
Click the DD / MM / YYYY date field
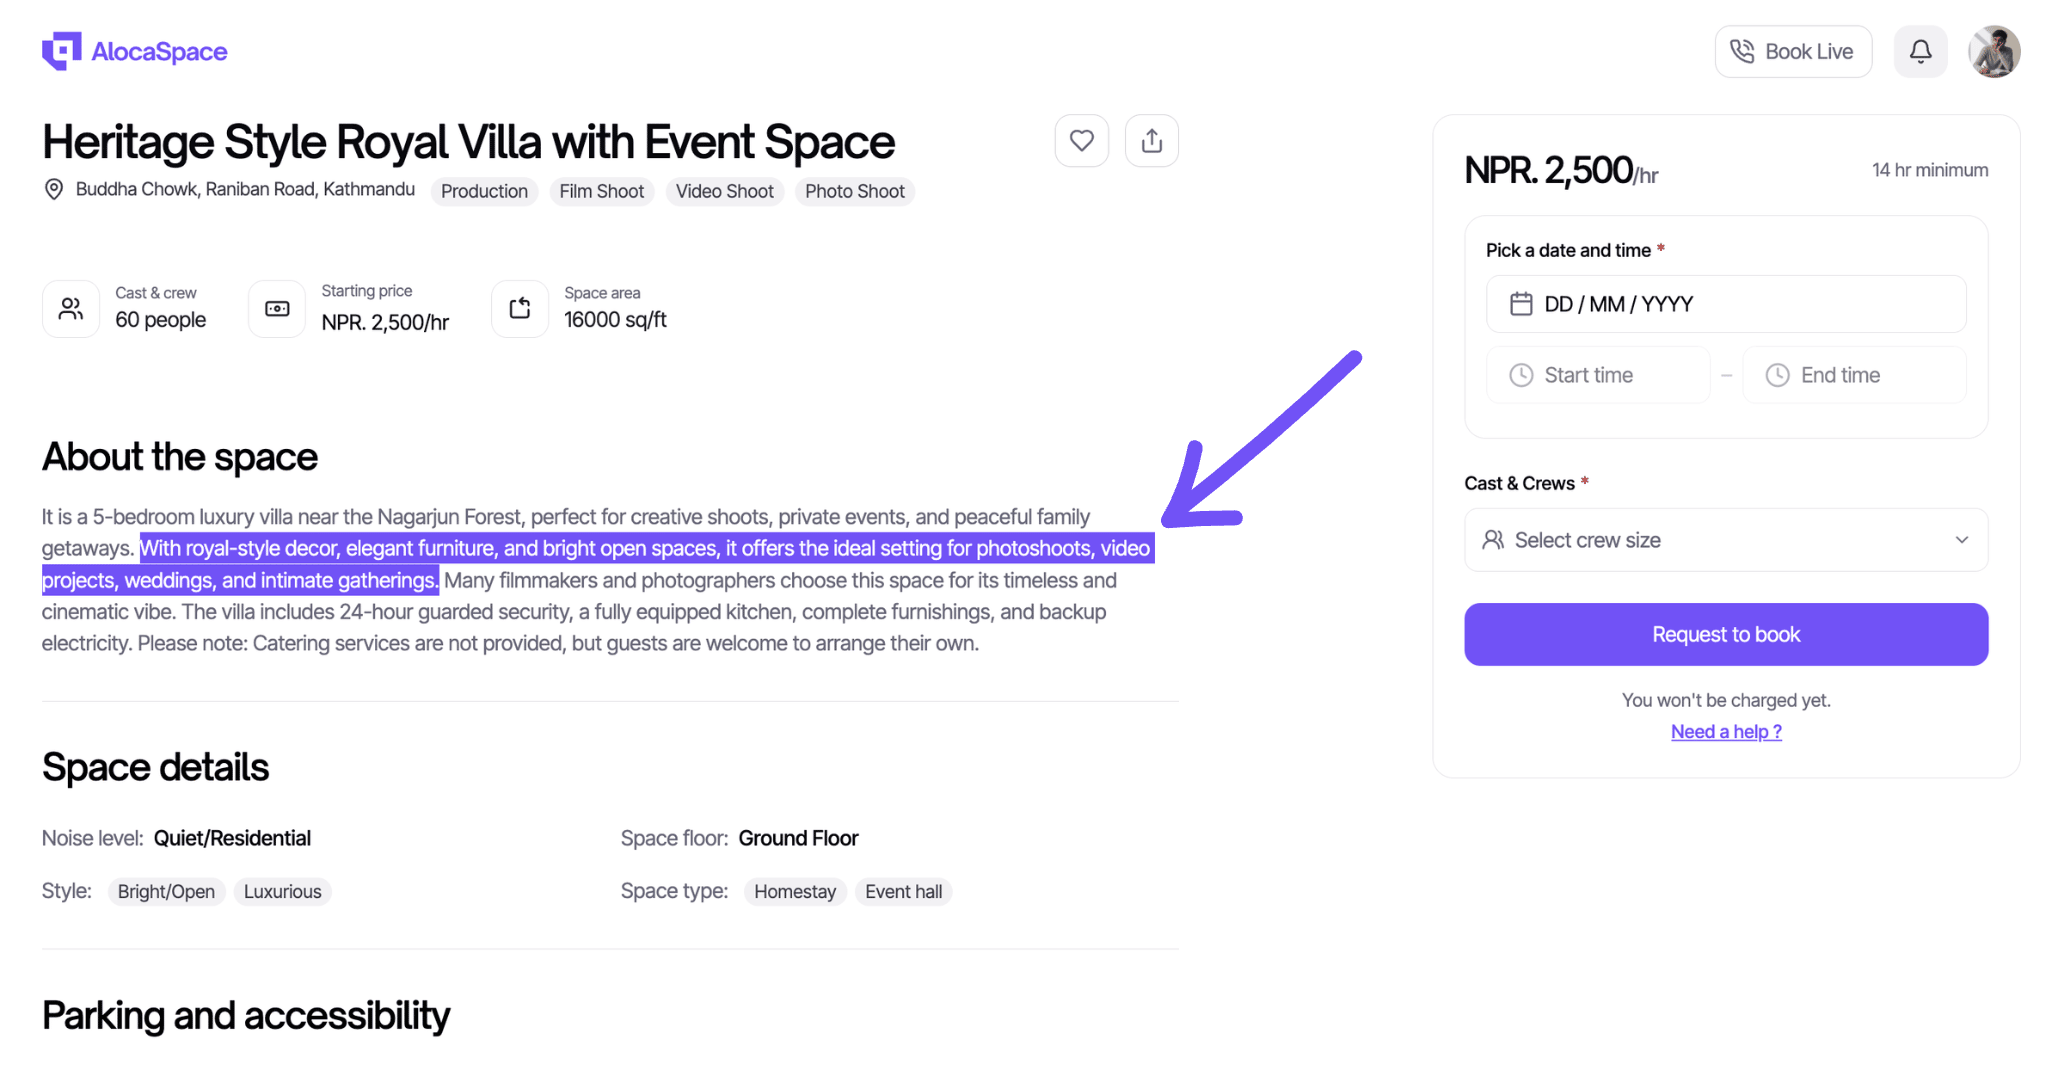coord(1725,304)
